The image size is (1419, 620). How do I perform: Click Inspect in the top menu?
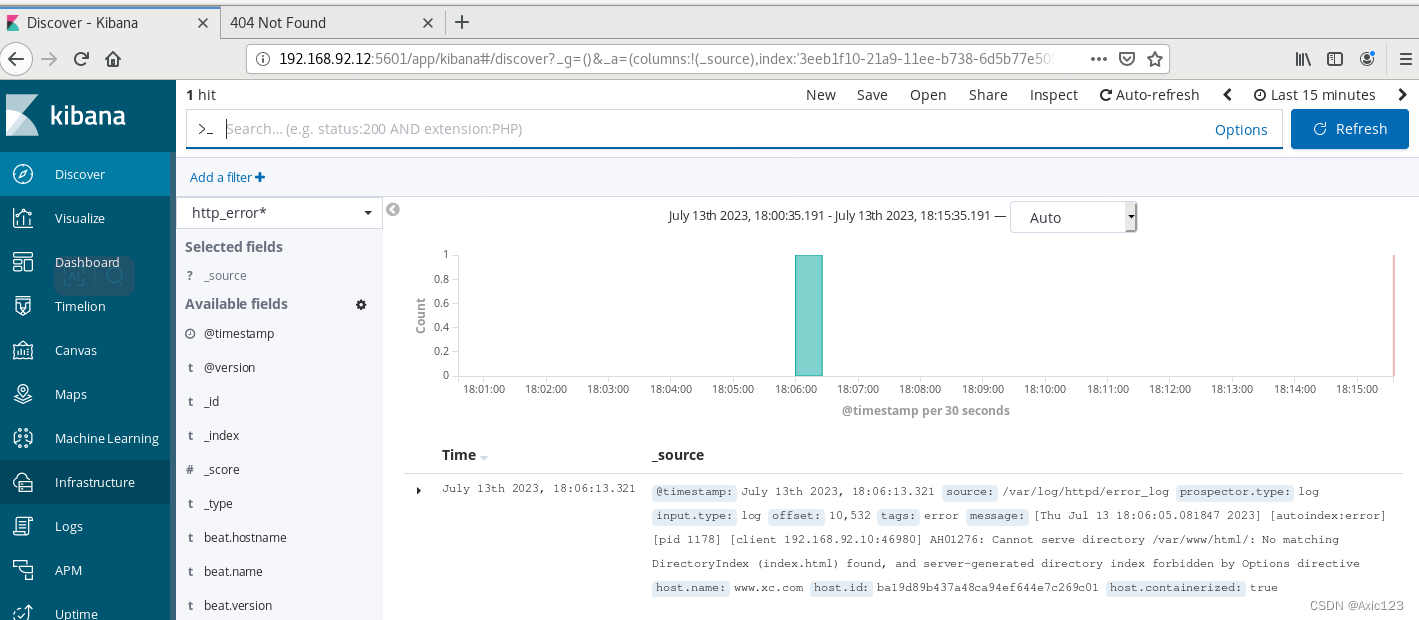(x=1054, y=95)
